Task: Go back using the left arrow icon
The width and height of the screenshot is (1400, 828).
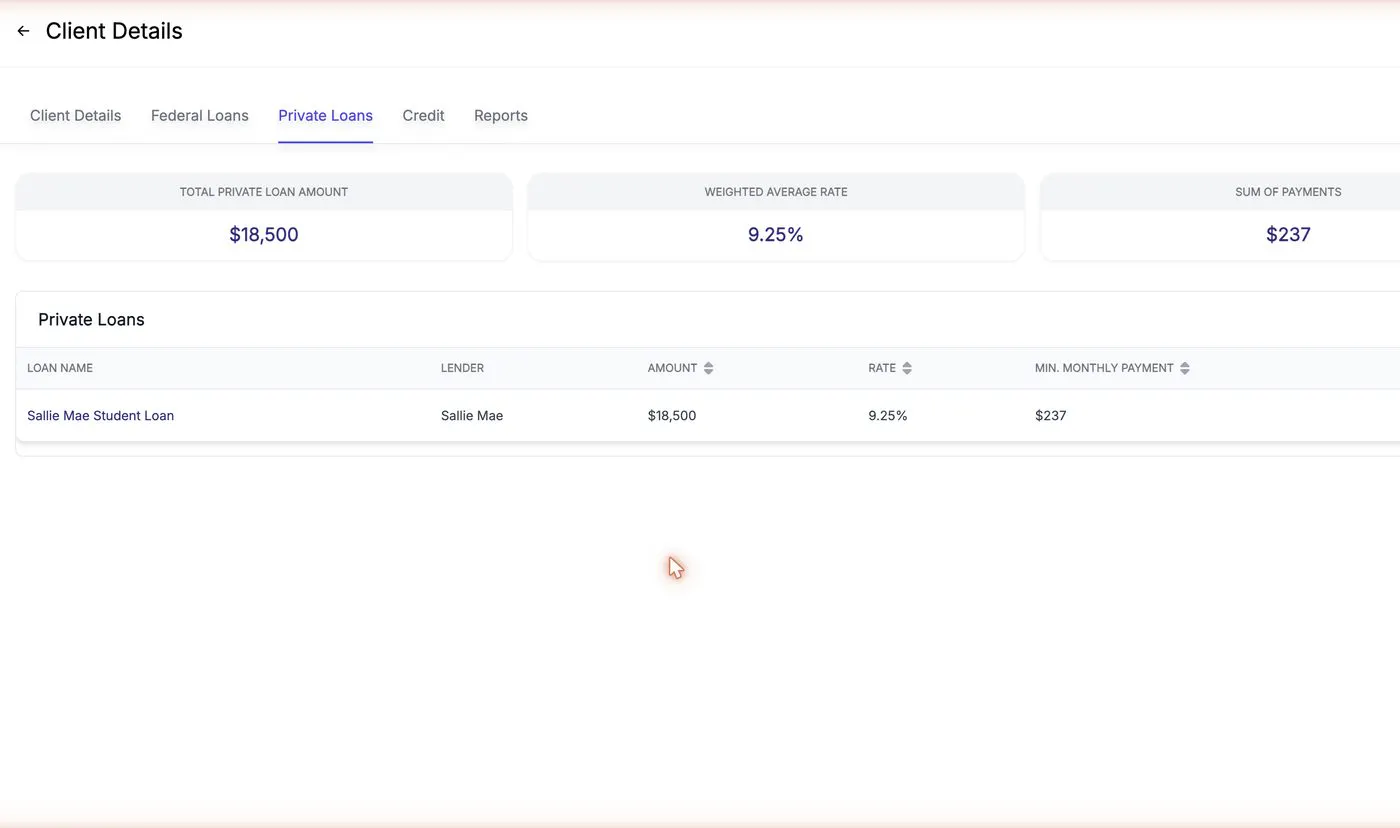Action: 23,31
